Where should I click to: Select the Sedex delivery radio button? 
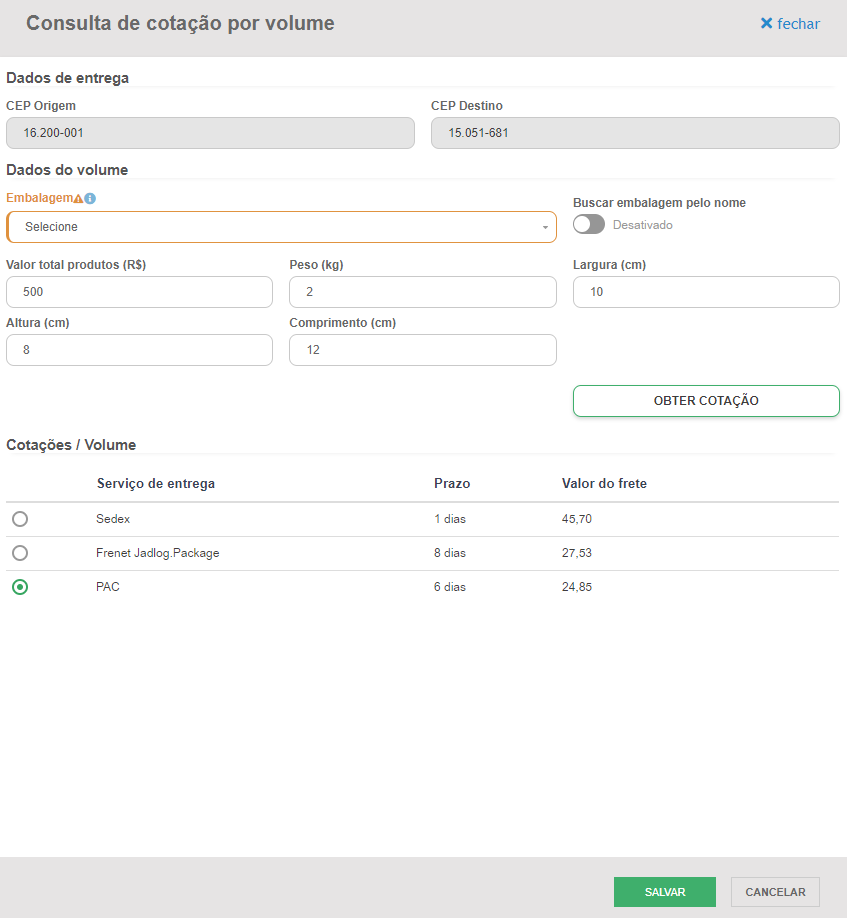[20, 519]
